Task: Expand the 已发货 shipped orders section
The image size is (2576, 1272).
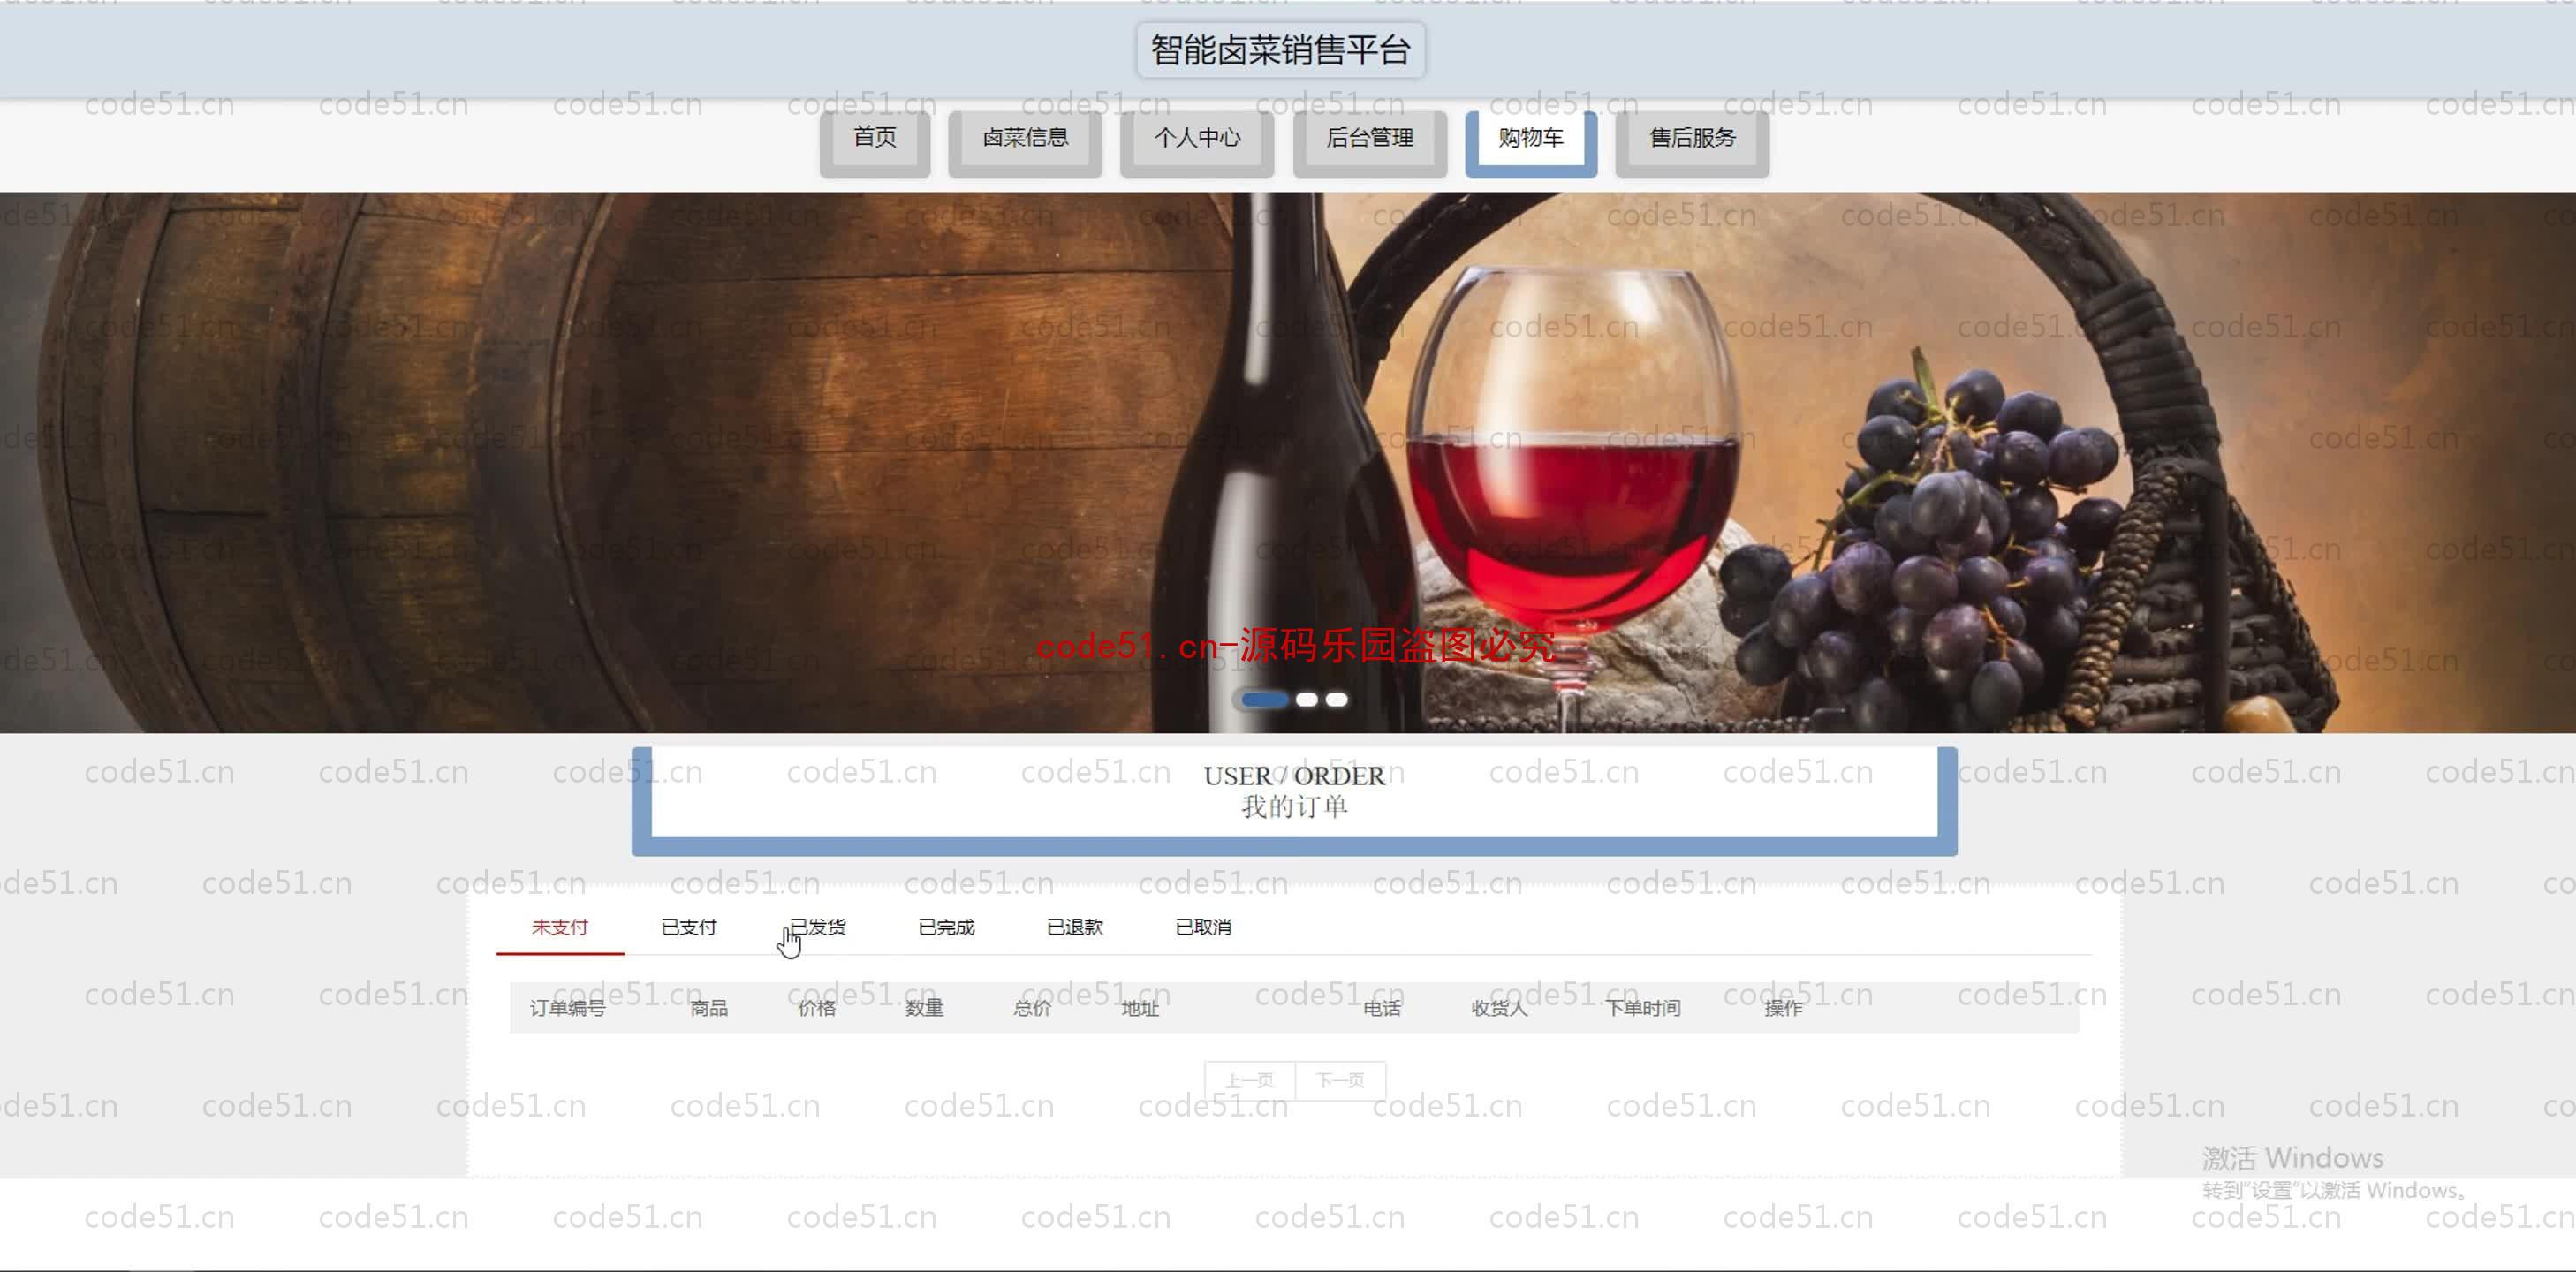Action: (x=816, y=927)
